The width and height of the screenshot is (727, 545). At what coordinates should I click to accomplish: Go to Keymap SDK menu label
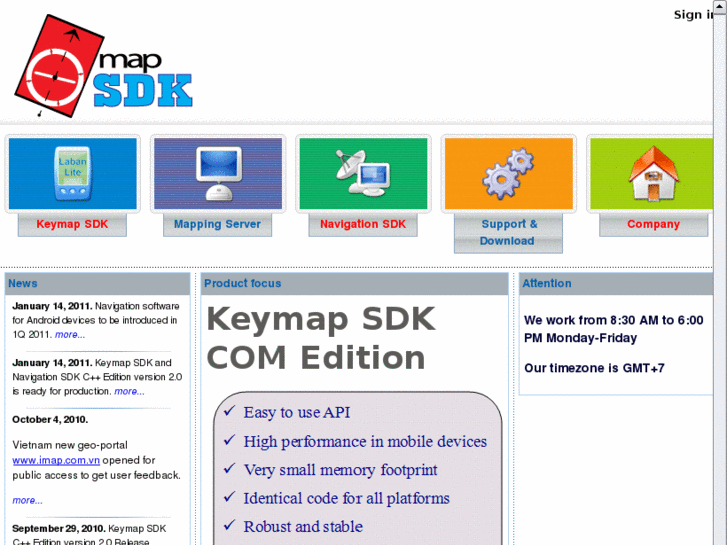coord(72,224)
